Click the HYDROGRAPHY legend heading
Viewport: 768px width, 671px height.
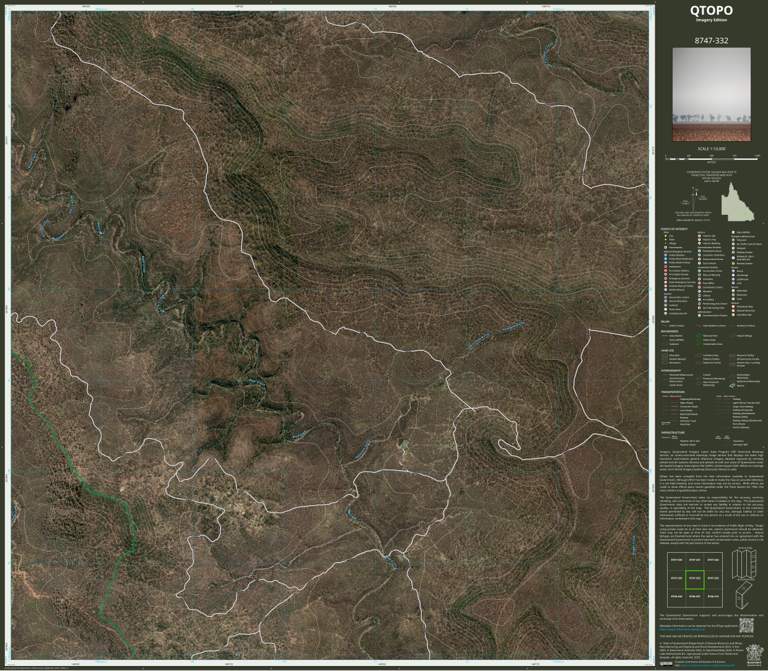(671, 370)
